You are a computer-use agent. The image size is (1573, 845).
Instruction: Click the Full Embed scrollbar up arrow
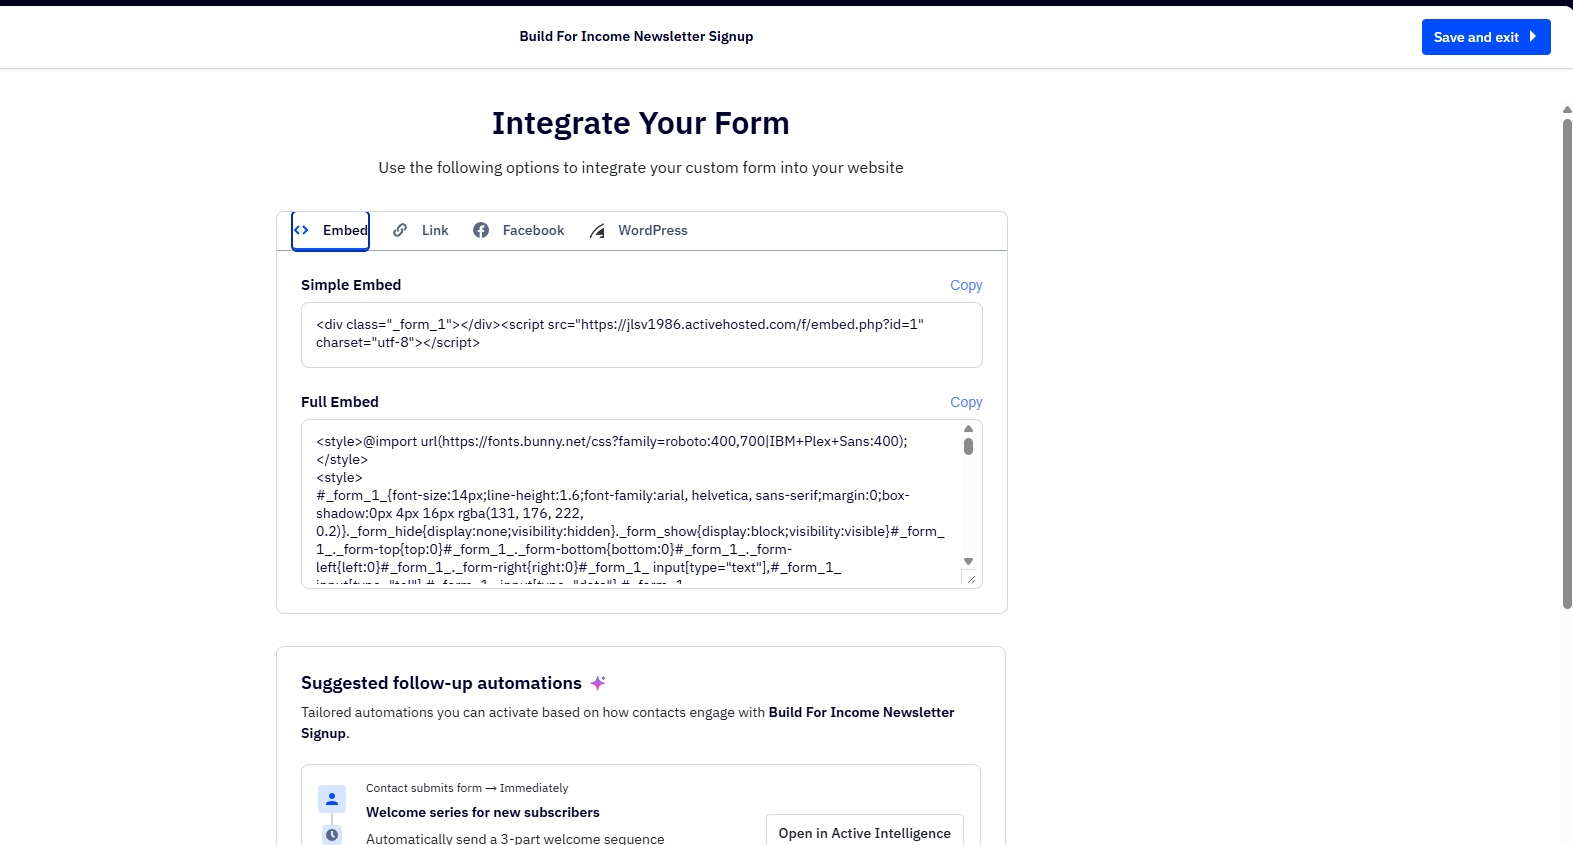tap(968, 429)
